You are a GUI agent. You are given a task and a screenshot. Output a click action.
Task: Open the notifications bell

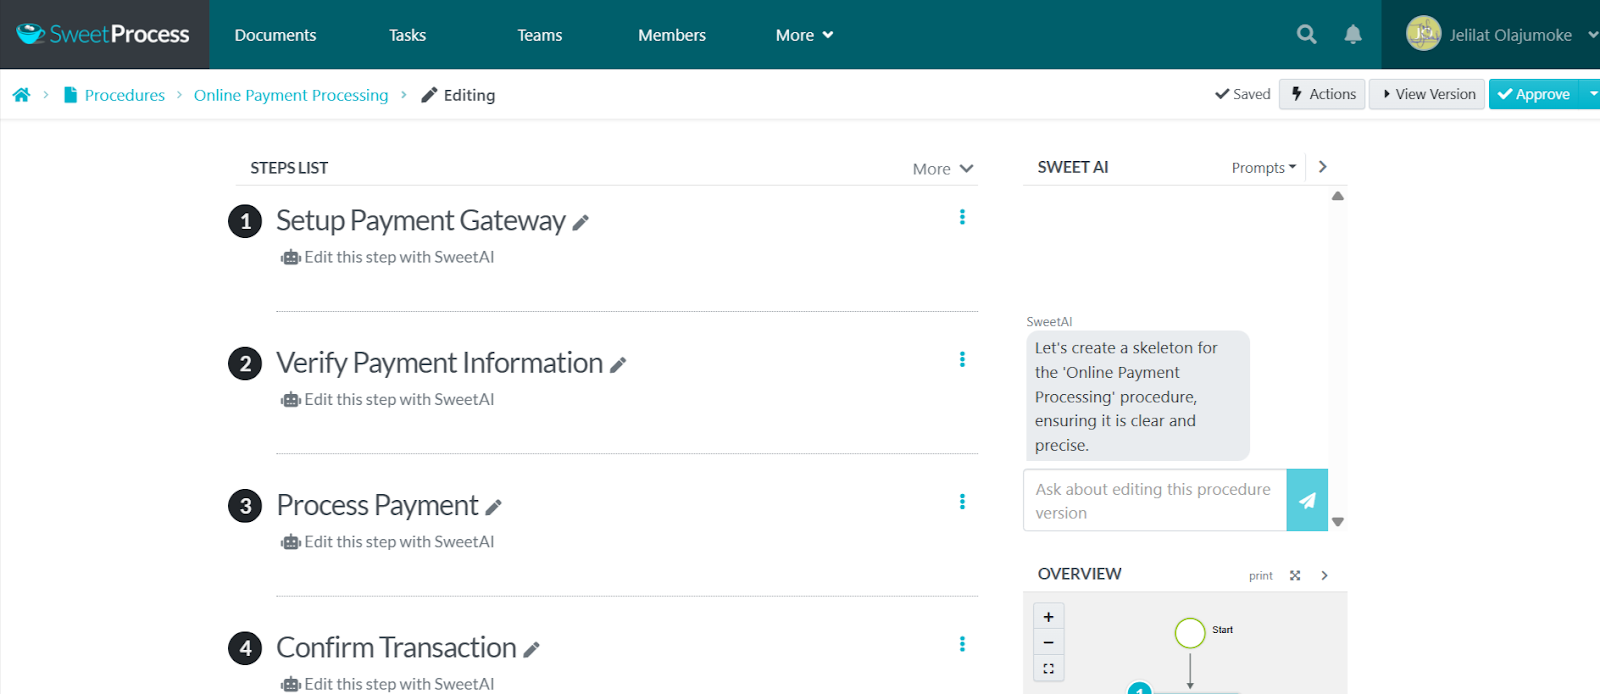click(1353, 34)
